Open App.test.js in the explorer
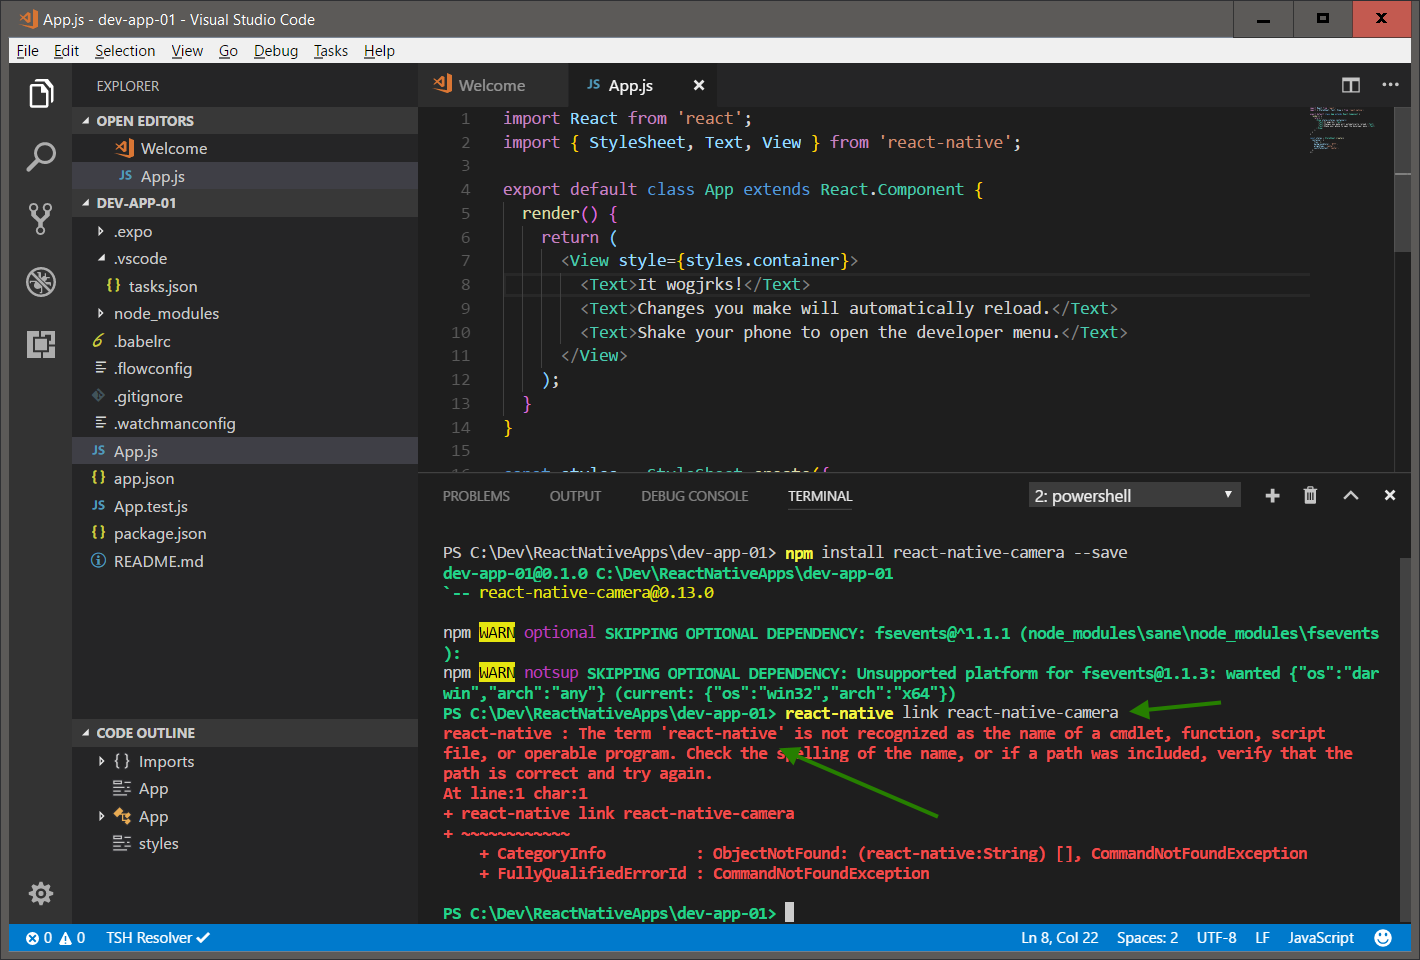 pos(245,506)
